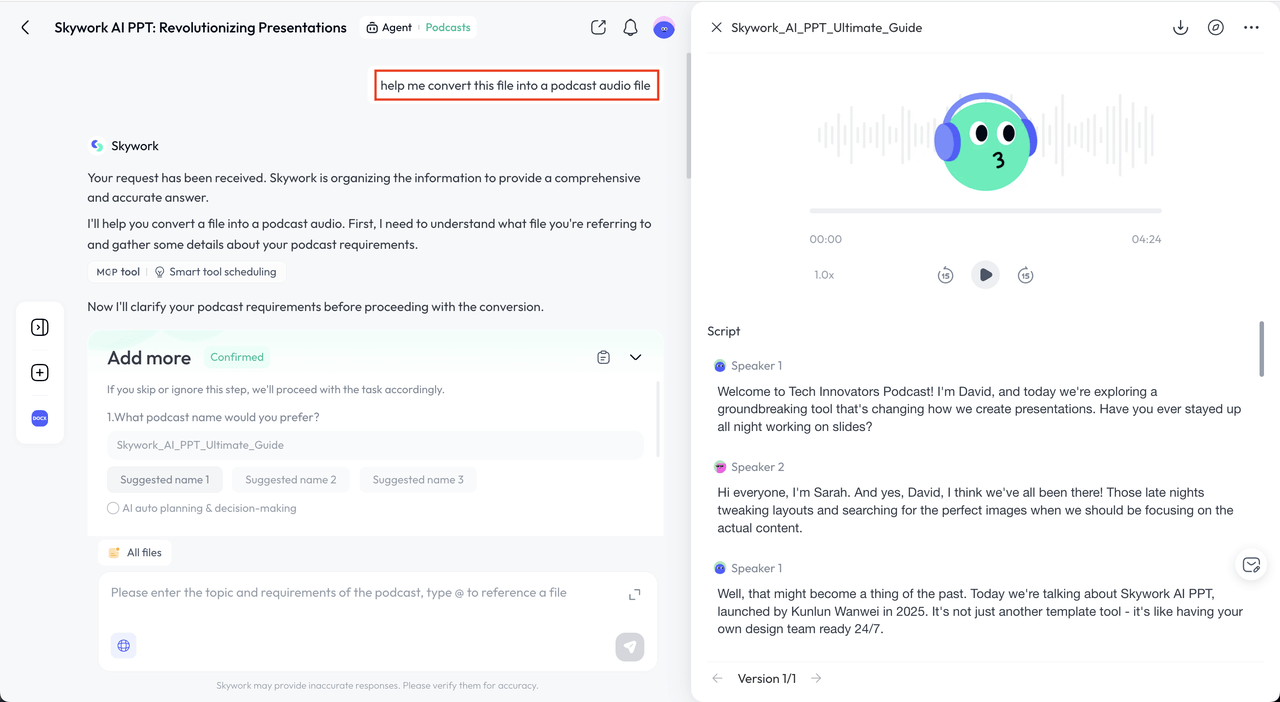
Task: Select the Agent tab
Action: [389, 28]
